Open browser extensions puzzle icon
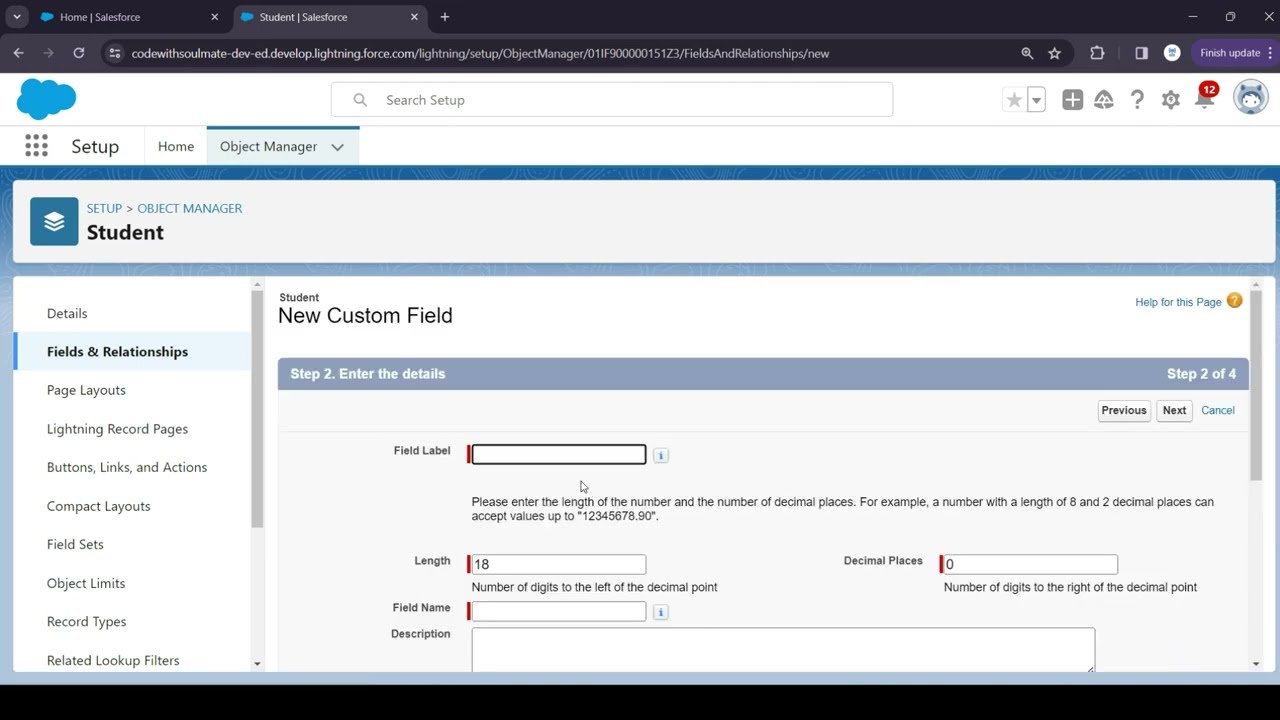1280x720 pixels. click(x=1097, y=53)
